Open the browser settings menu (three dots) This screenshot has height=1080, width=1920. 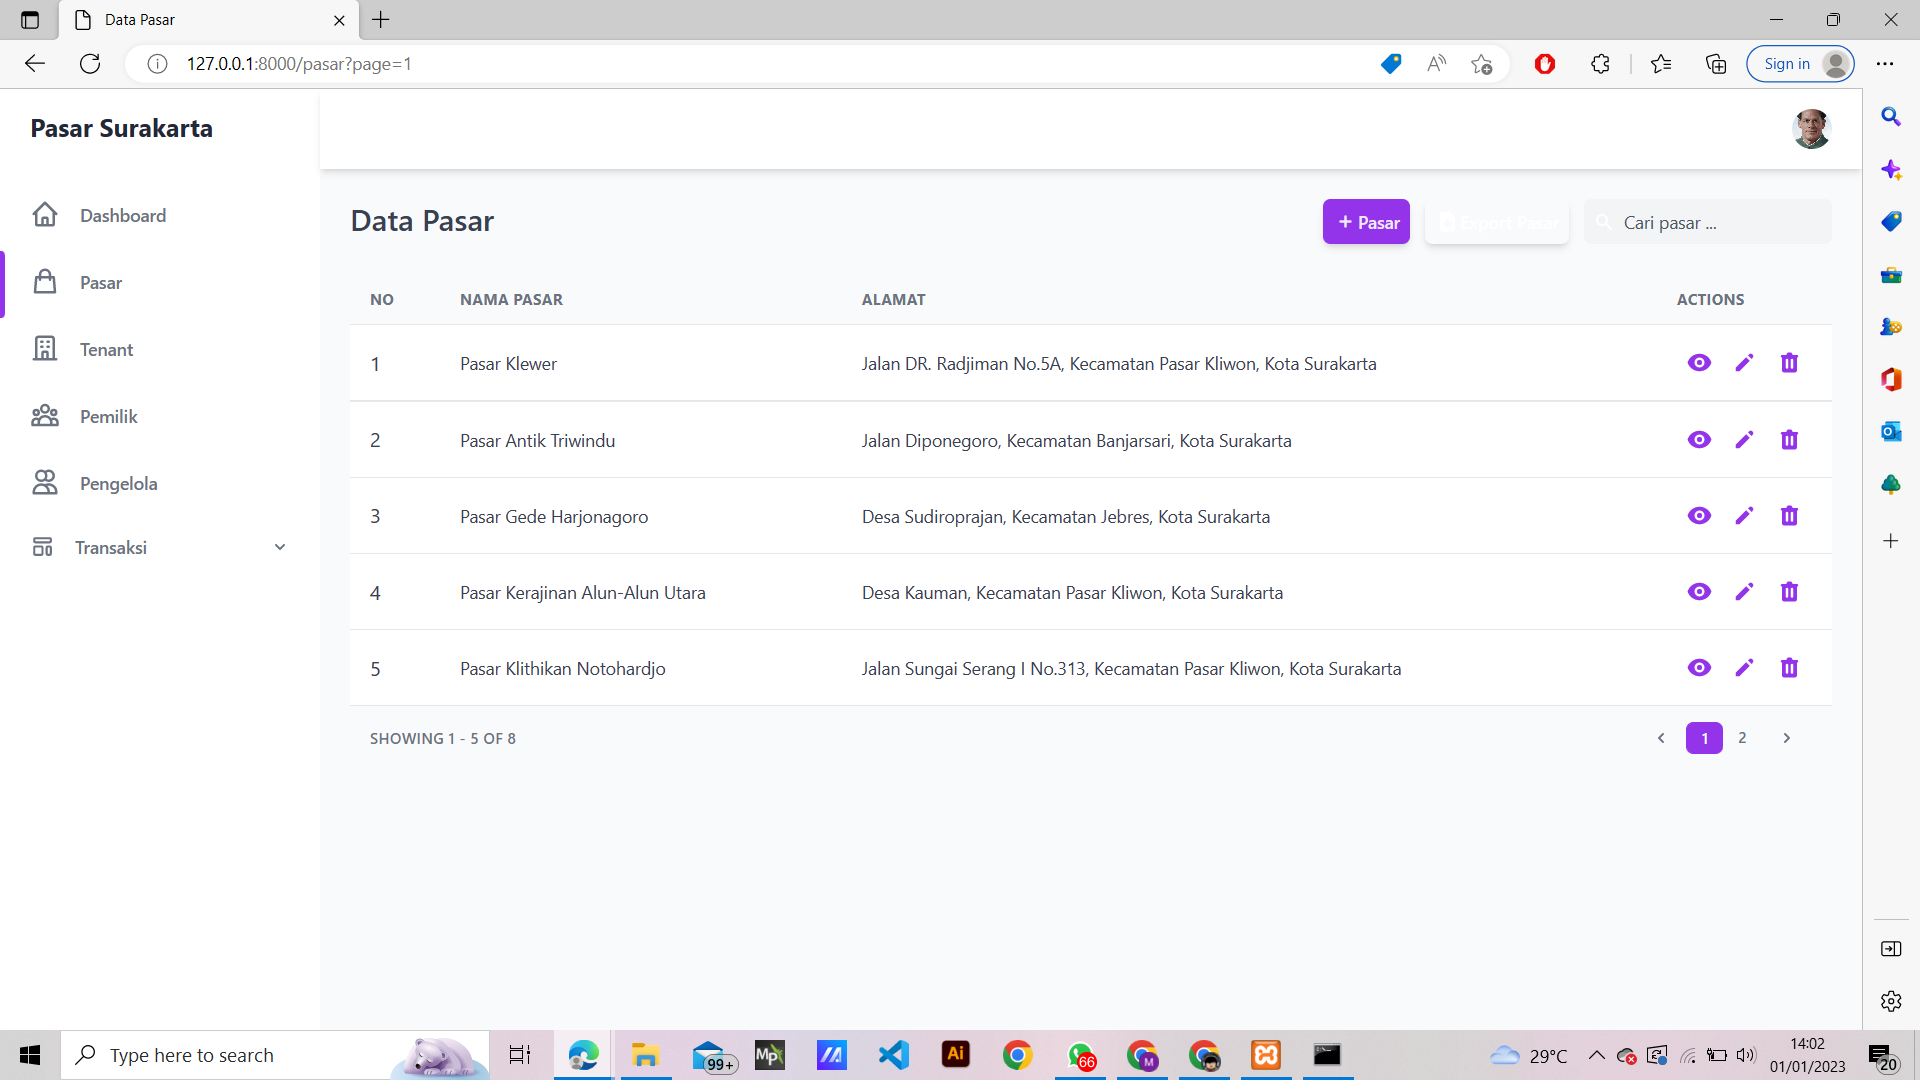pos(1886,63)
